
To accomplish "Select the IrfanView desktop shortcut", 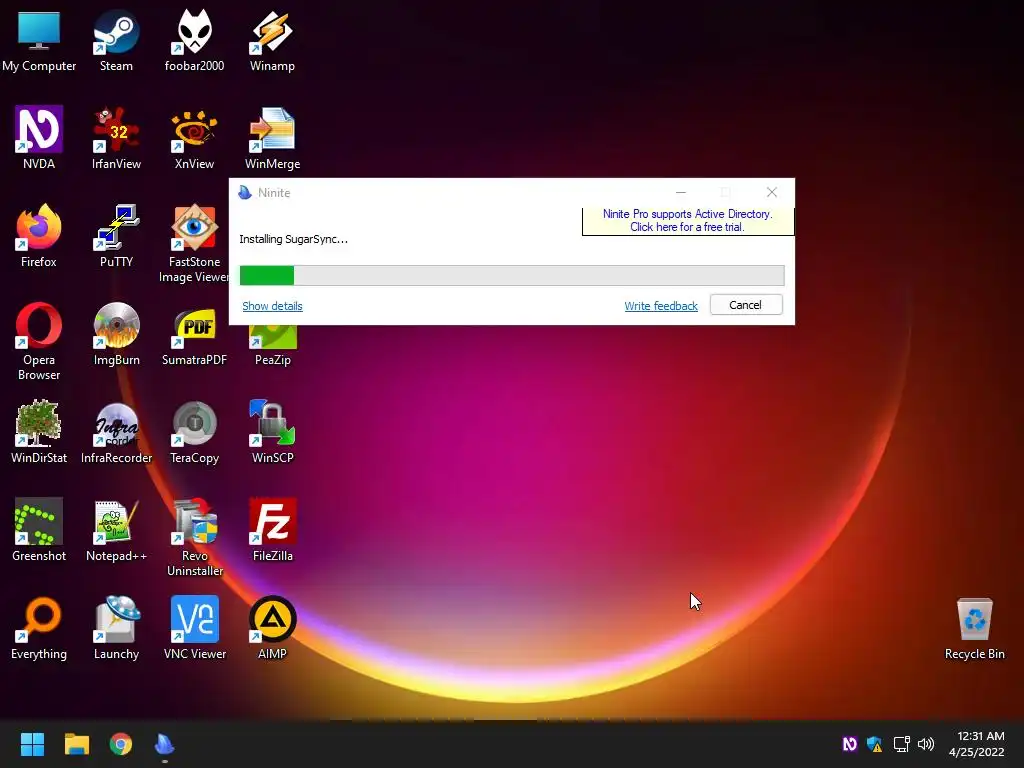I will click(x=116, y=138).
